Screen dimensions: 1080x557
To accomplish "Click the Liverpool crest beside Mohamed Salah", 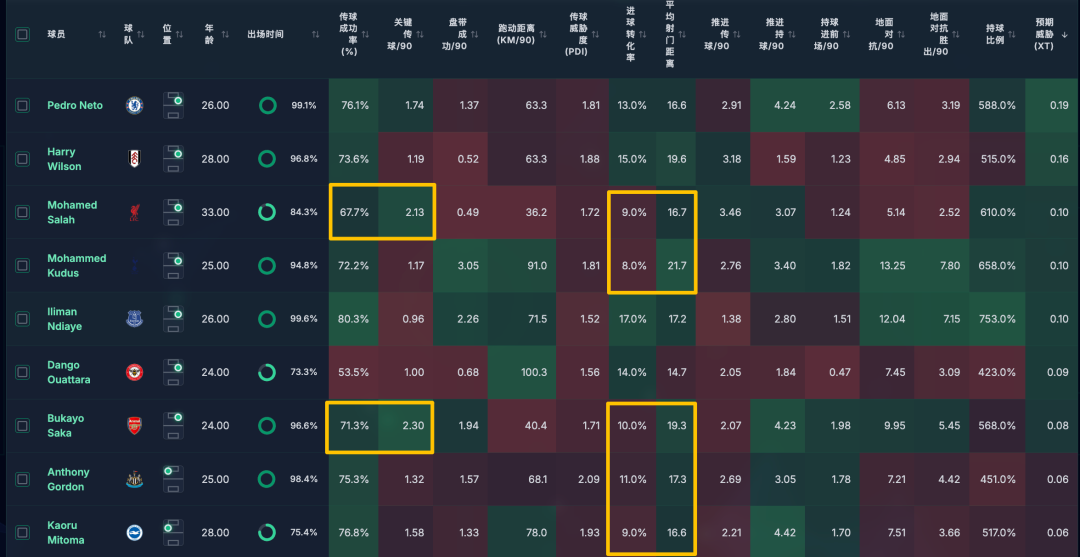I will [x=134, y=212].
